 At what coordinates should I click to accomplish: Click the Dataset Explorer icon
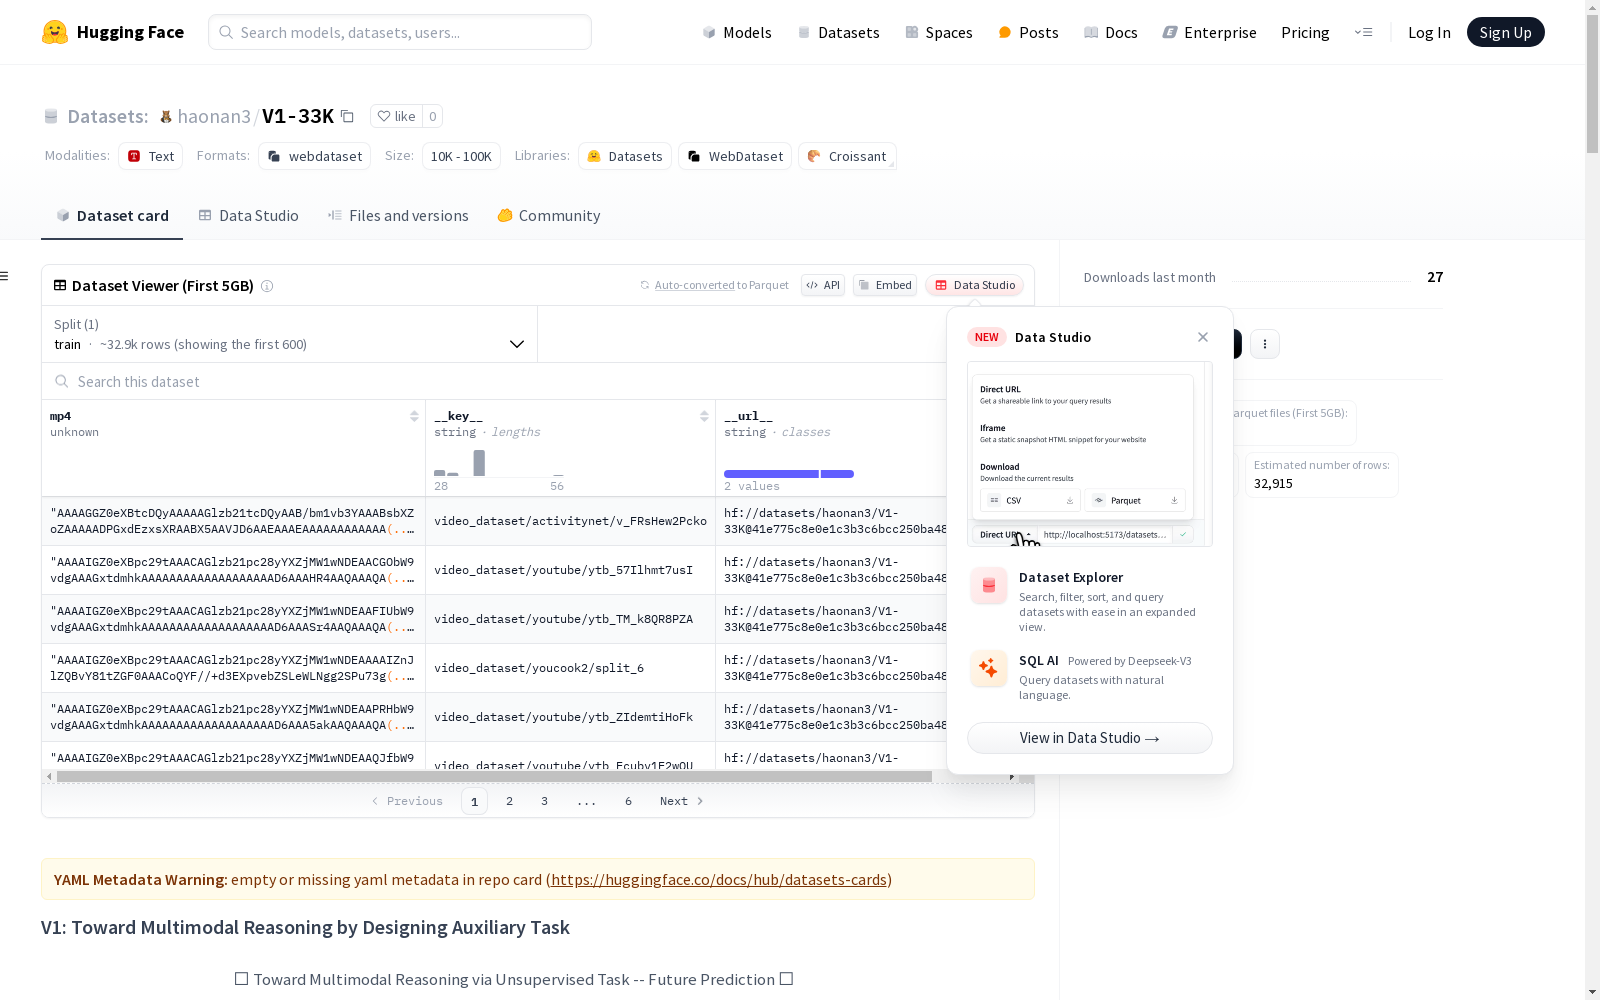(989, 586)
